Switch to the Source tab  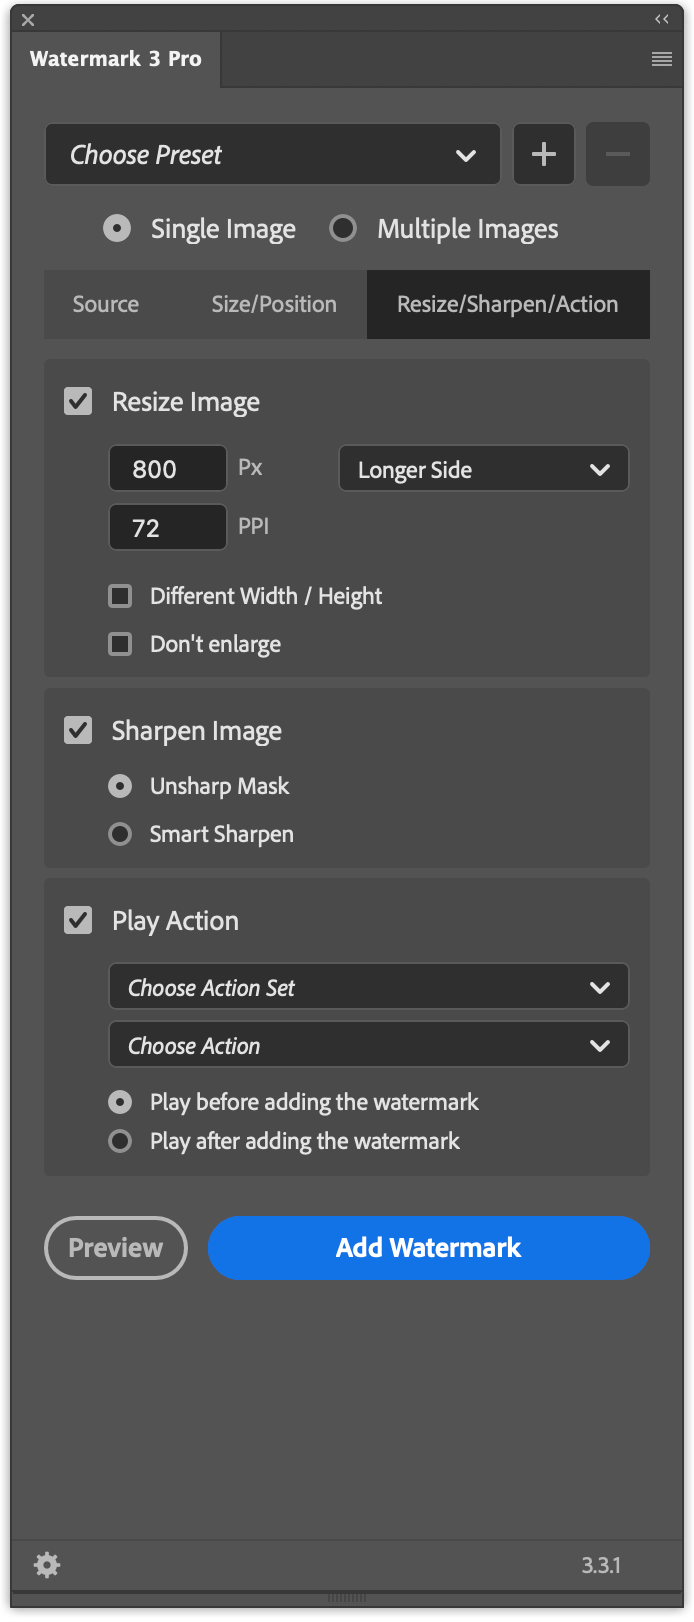click(x=105, y=304)
